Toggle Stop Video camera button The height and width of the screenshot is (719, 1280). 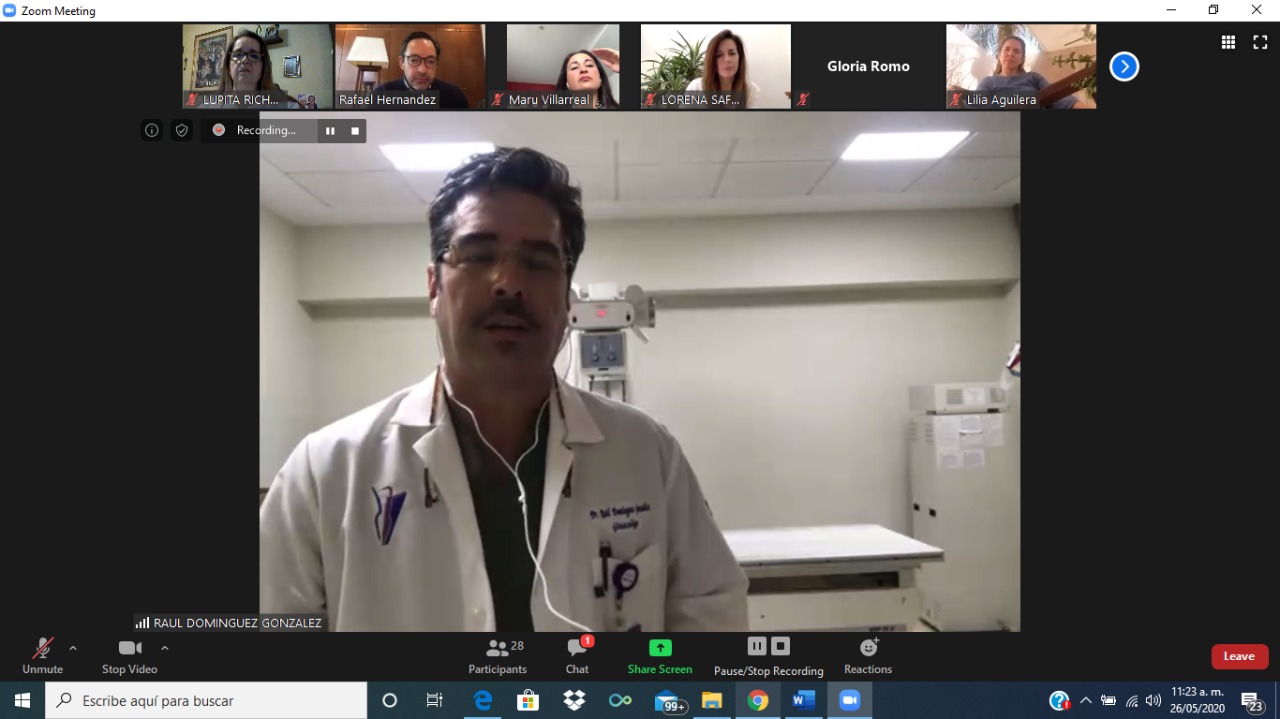129,656
